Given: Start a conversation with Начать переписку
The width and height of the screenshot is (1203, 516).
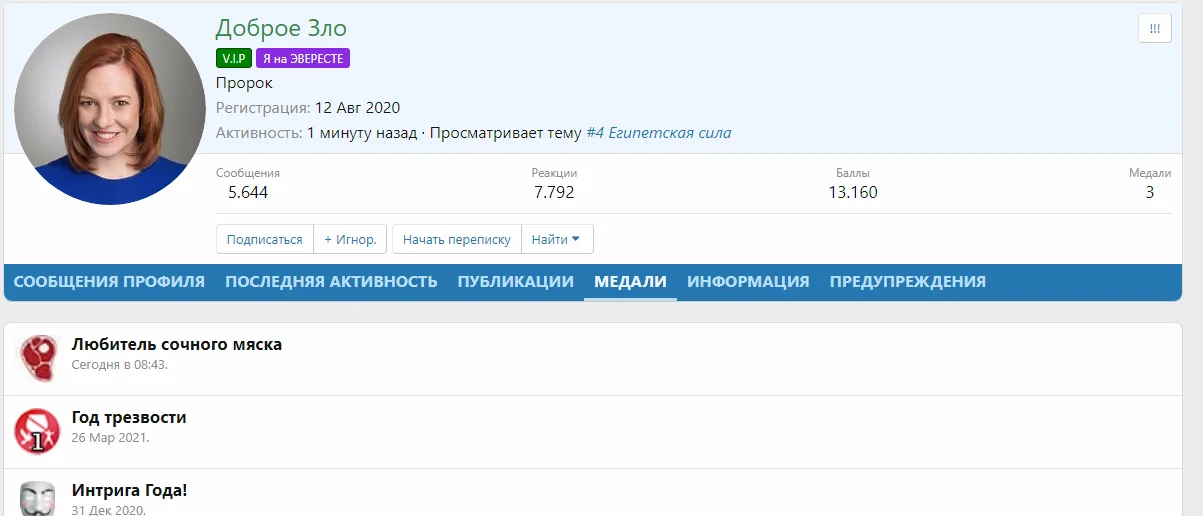Looking at the screenshot, I should (457, 239).
